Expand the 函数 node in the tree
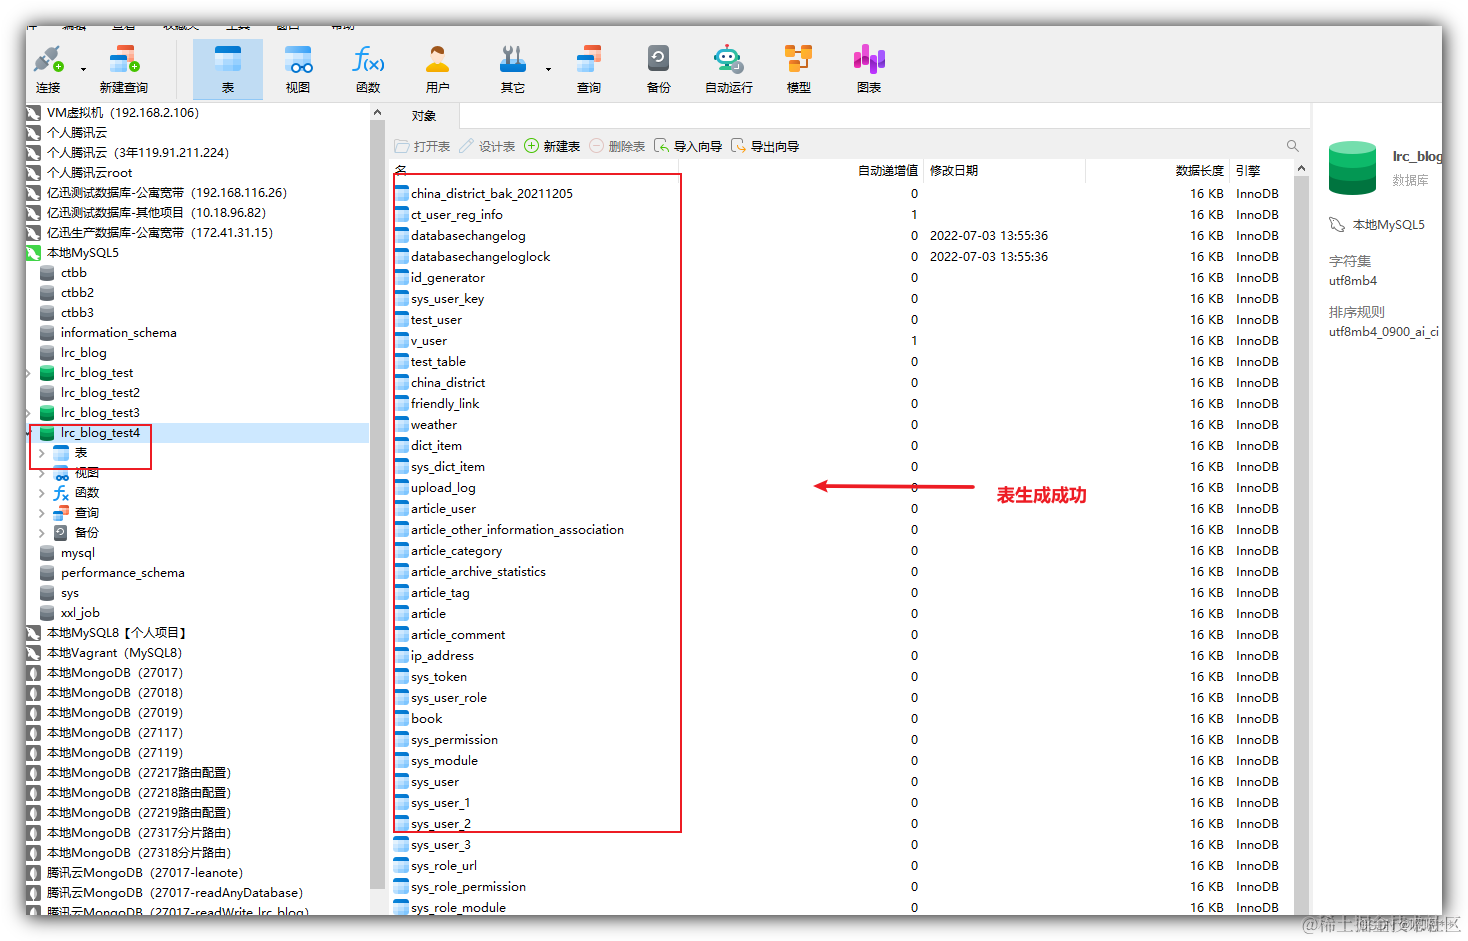 41,493
